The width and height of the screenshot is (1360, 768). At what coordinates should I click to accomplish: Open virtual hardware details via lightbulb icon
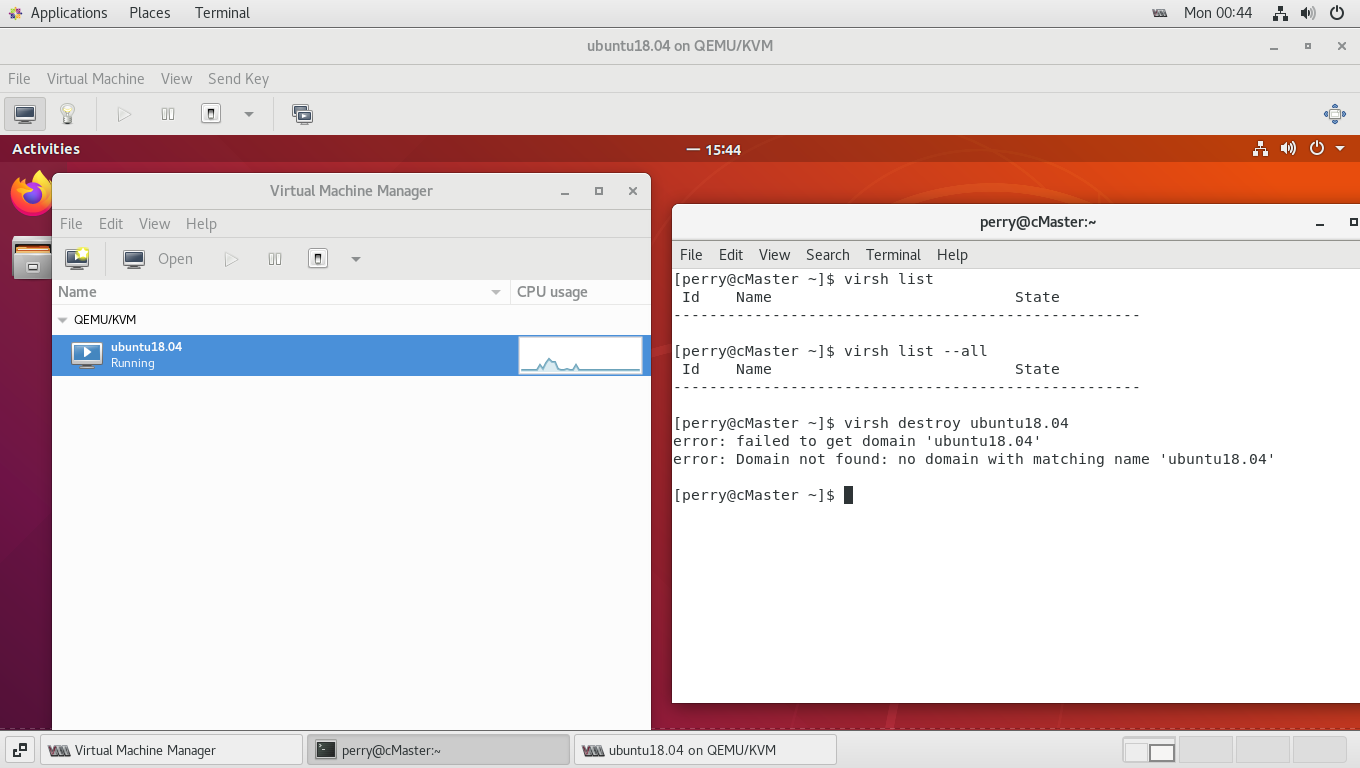point(66,113)
